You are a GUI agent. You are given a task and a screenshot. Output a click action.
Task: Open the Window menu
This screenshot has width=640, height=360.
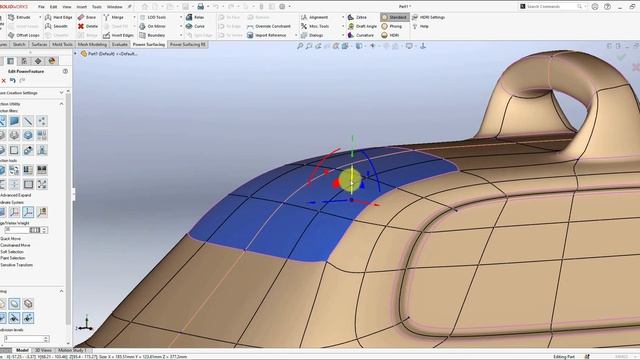[115, 7]
